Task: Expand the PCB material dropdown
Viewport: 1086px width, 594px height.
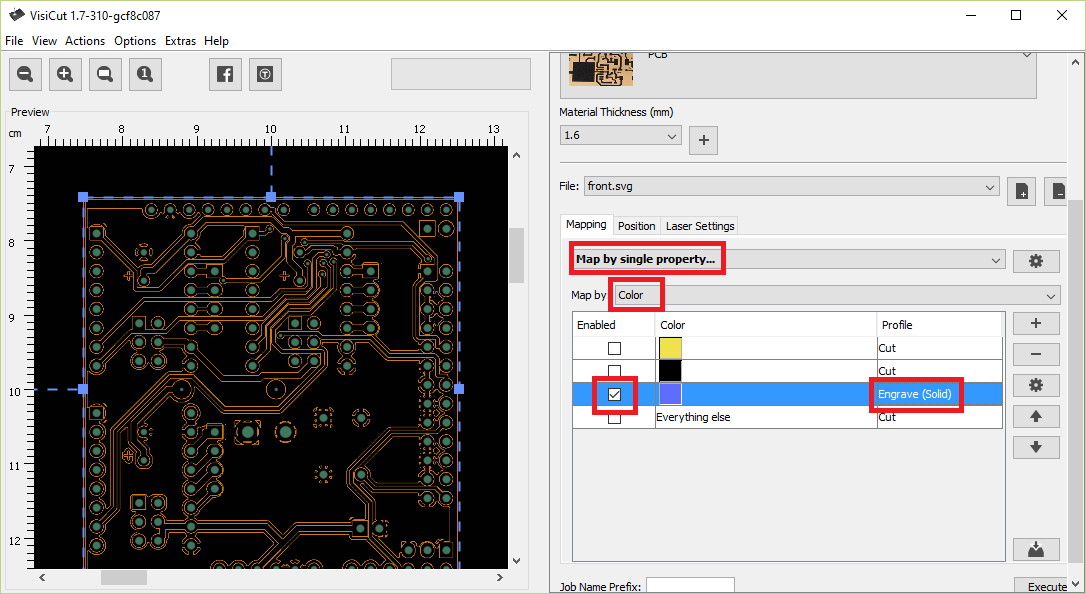Action: (x=1027, y=55)
